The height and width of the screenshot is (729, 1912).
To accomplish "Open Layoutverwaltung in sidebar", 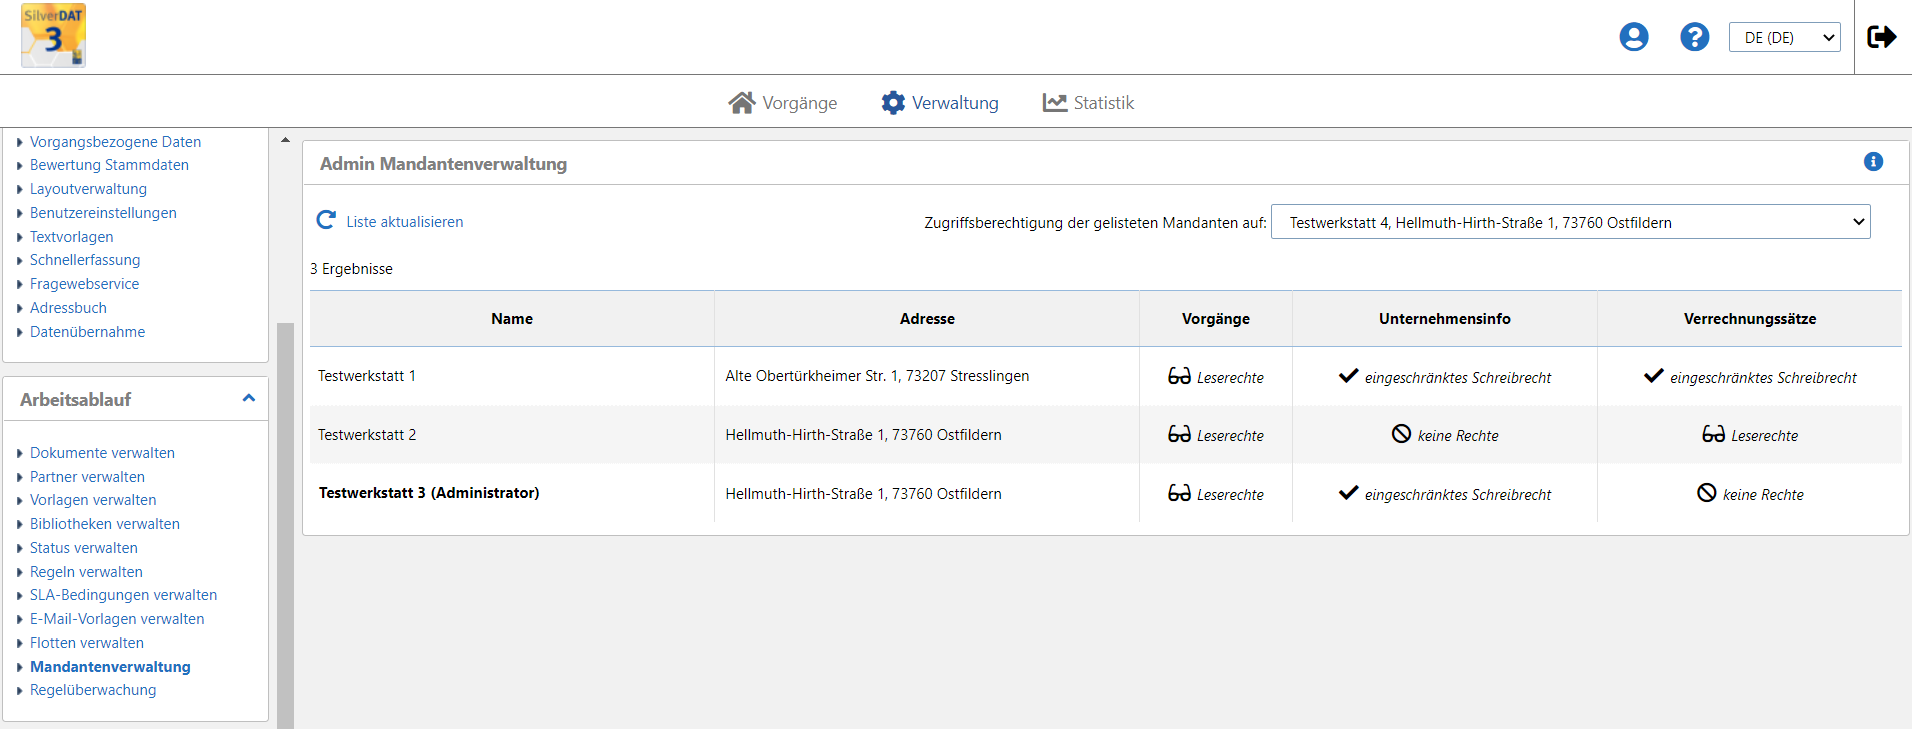I will click(x=88, y=189).
